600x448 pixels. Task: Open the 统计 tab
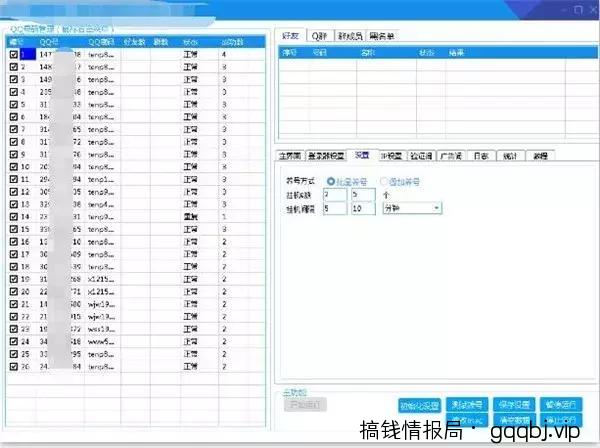coord(510,156)
